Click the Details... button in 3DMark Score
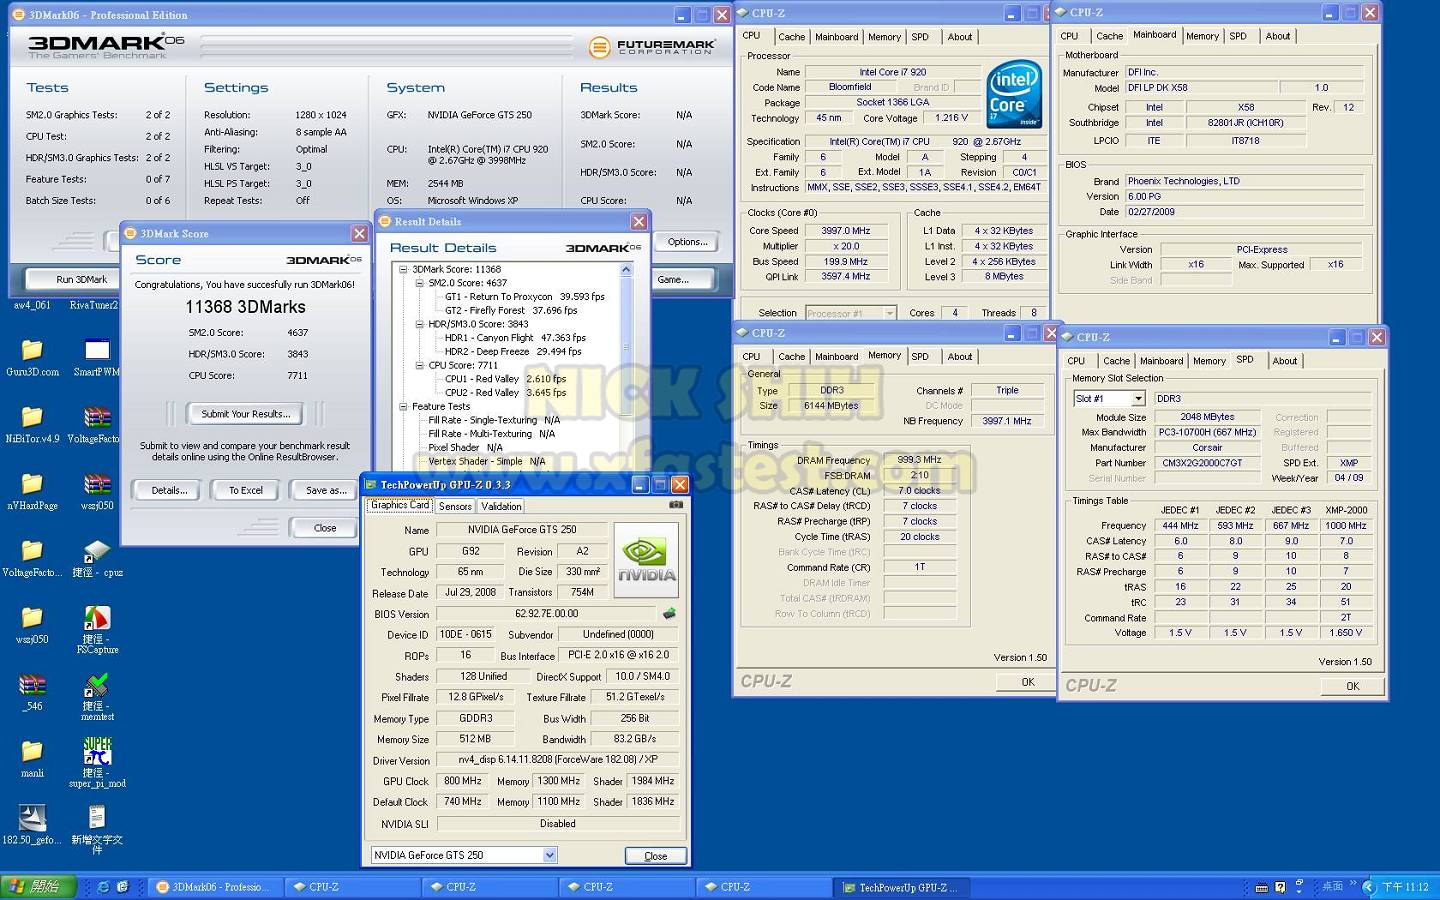Viewport: 1440px width, 900px height. 169,490
